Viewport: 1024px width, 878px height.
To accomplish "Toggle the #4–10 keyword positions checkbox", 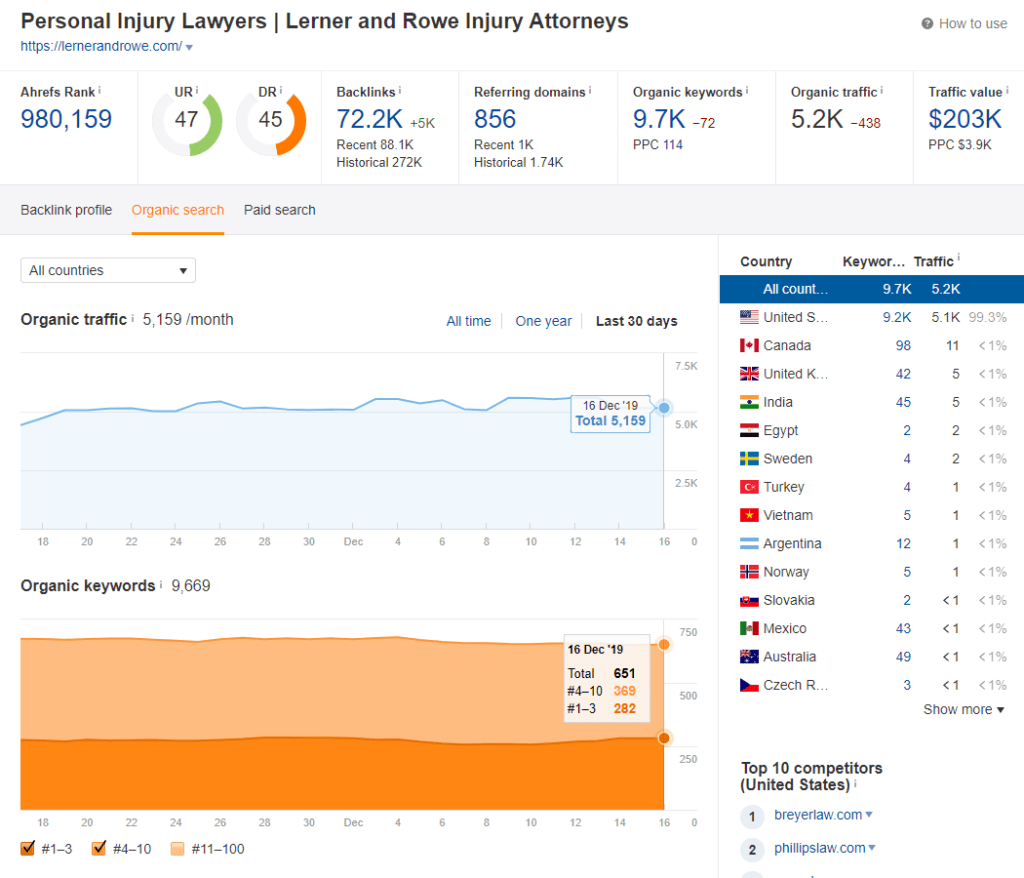I will click(x=99, y=849).
